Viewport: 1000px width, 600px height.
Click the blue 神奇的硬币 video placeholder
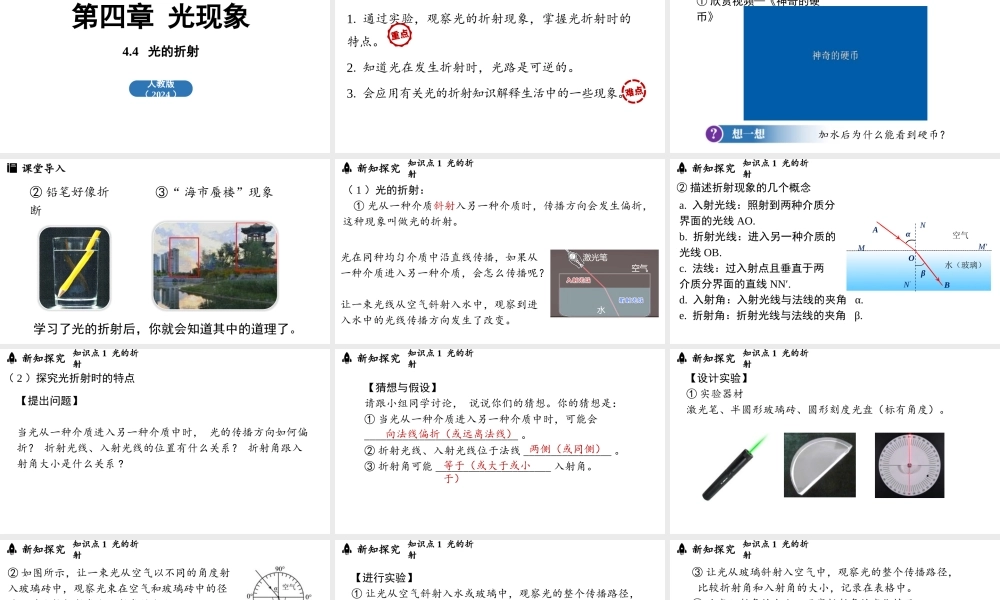835,62
